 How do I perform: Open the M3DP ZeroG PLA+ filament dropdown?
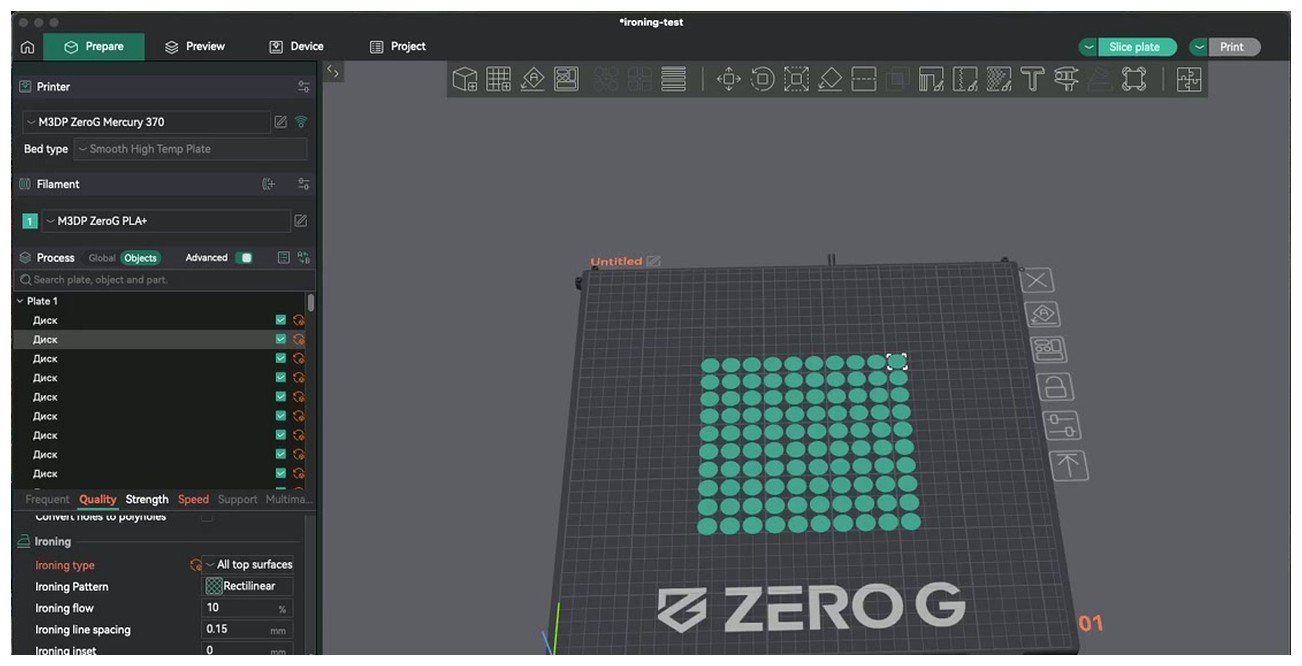coord(166,221)
